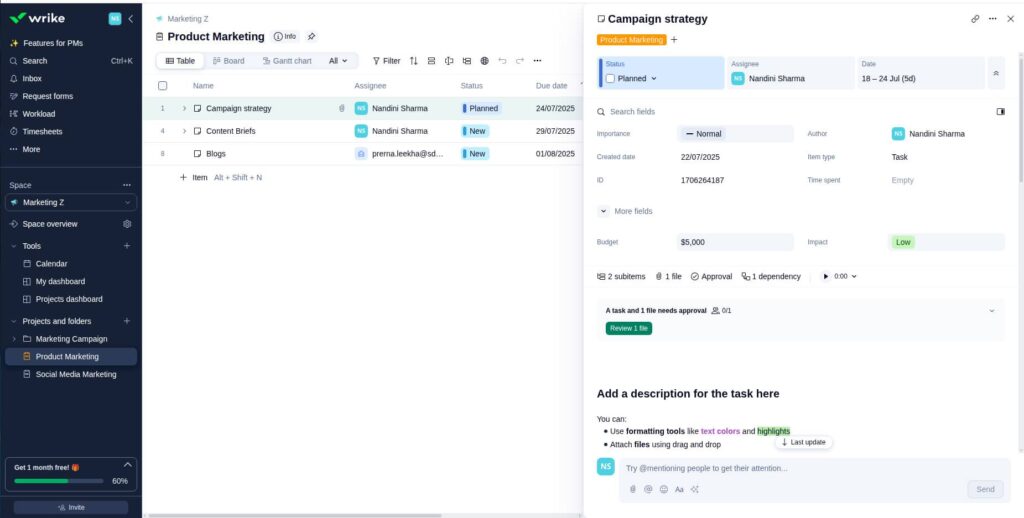1024x518 pixels.
Task: Tick the select-all checkbox in table header
Action: [x=163, y=86]
